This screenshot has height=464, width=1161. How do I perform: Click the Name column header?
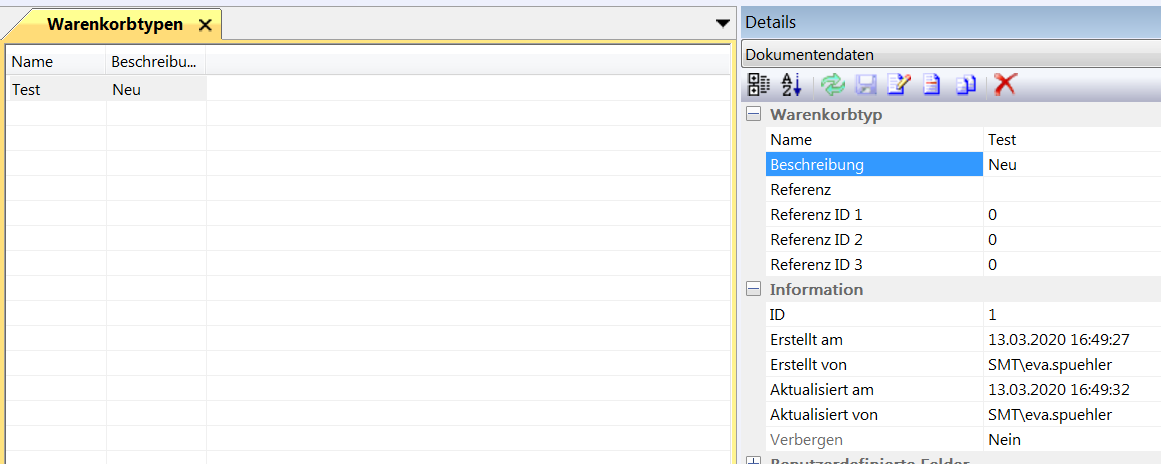(56, 62)
